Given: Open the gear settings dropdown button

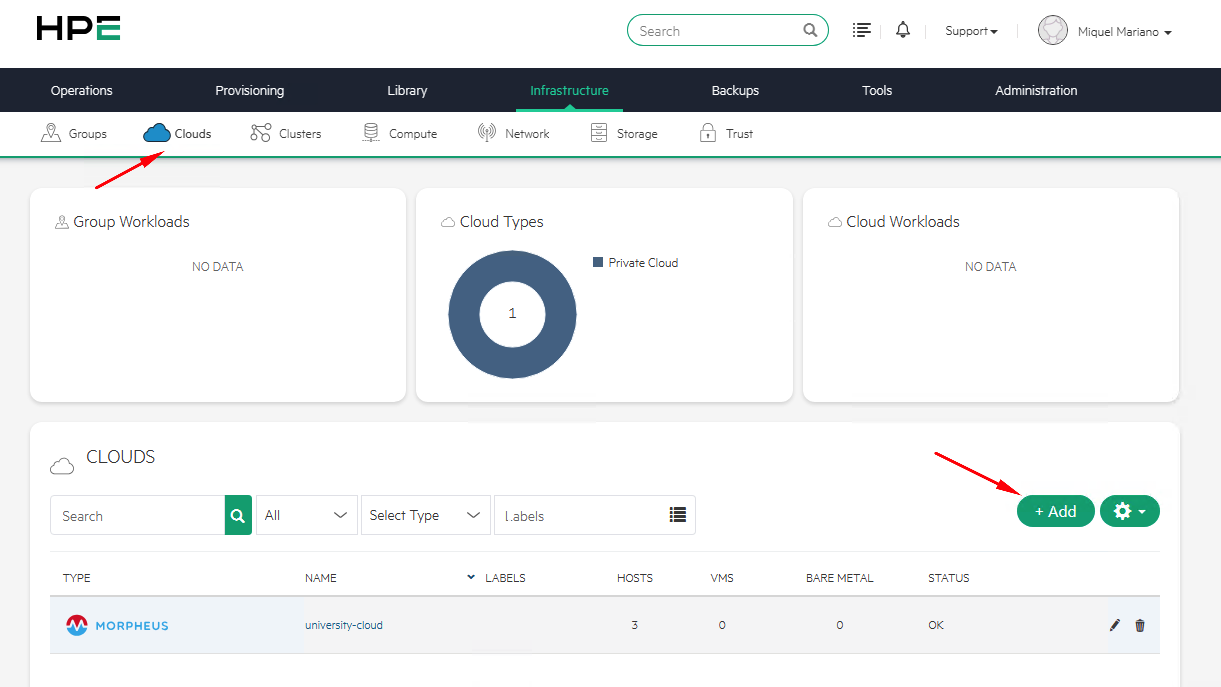Looking at the screenshot, I should (x=1130, y=511).
